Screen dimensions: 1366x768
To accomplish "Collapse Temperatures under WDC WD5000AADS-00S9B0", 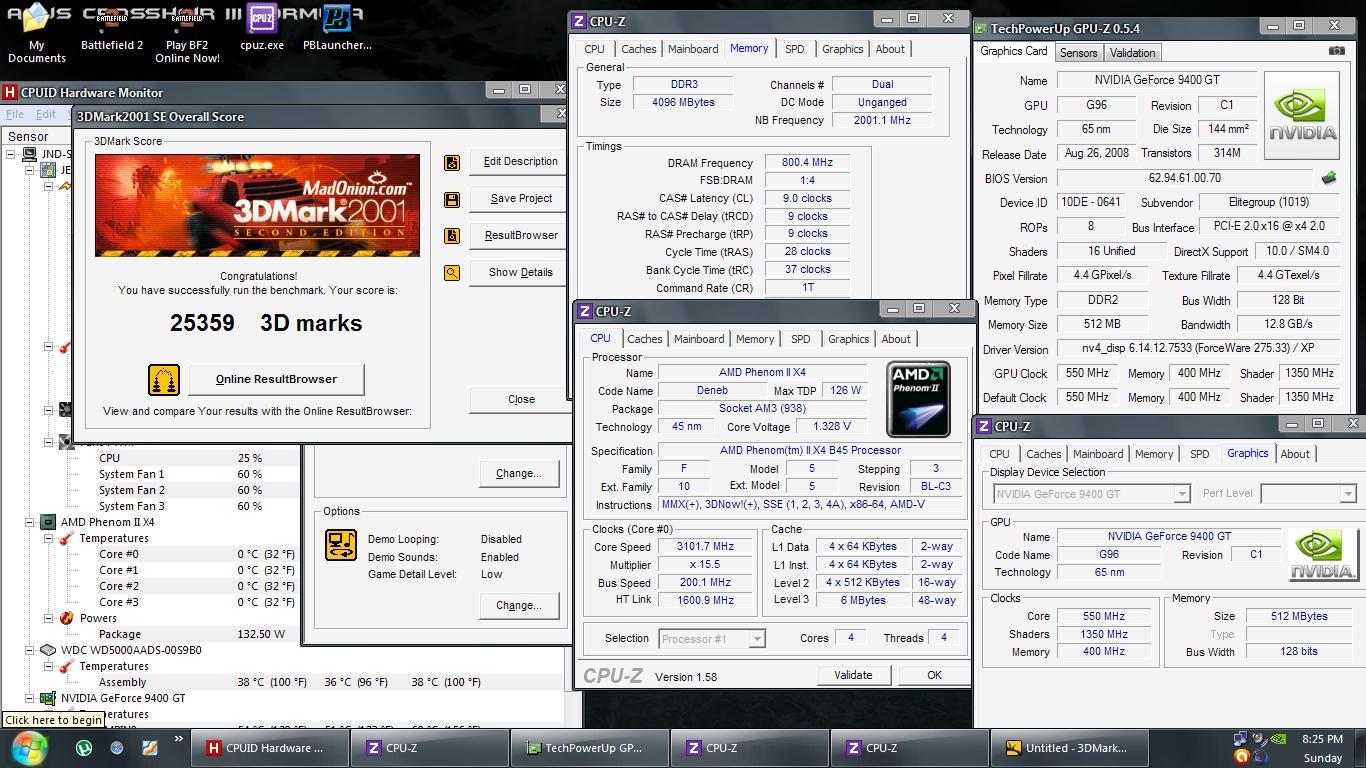I will [x=48, y=666].
